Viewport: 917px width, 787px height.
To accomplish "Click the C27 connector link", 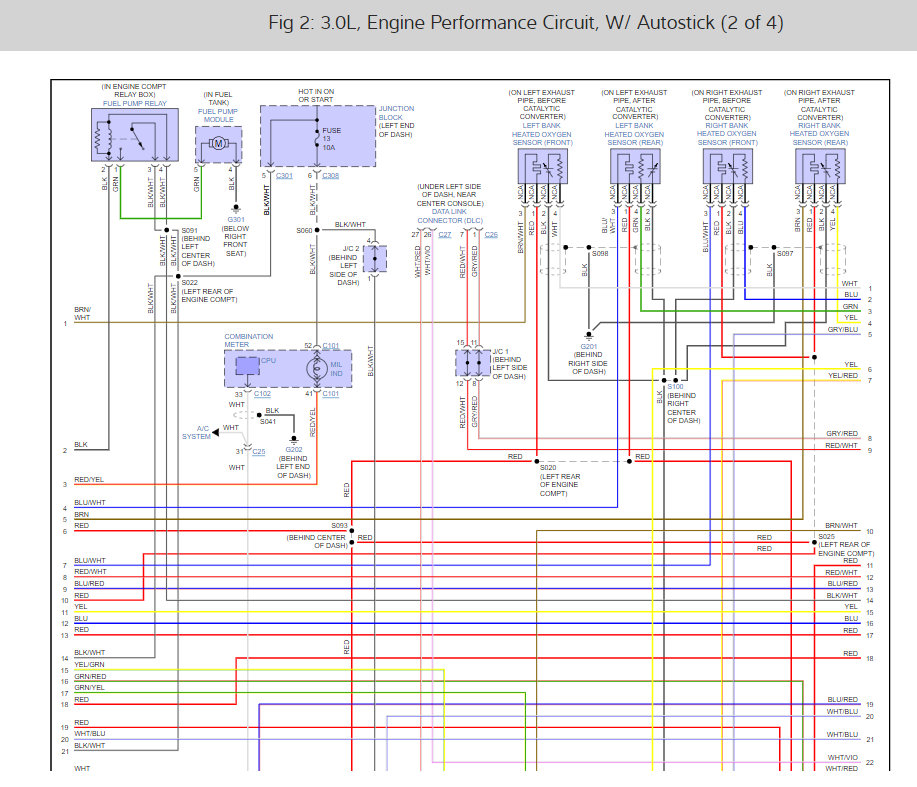I will coord(445,234).
